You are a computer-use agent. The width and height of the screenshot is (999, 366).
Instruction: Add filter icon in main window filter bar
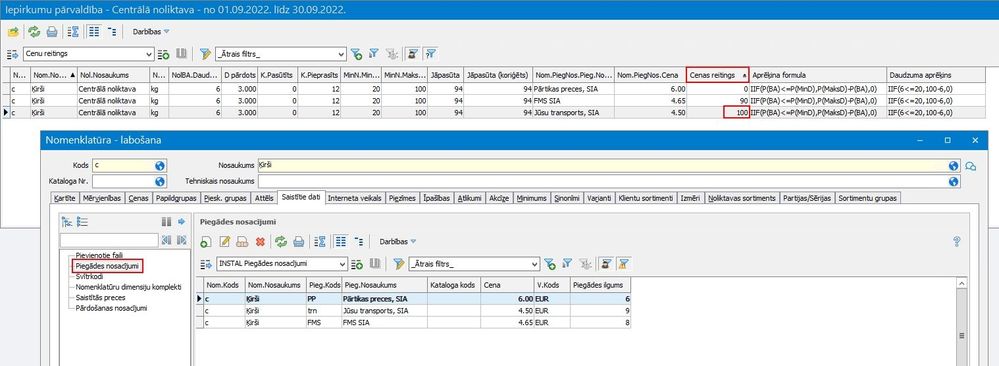point(356,54)
